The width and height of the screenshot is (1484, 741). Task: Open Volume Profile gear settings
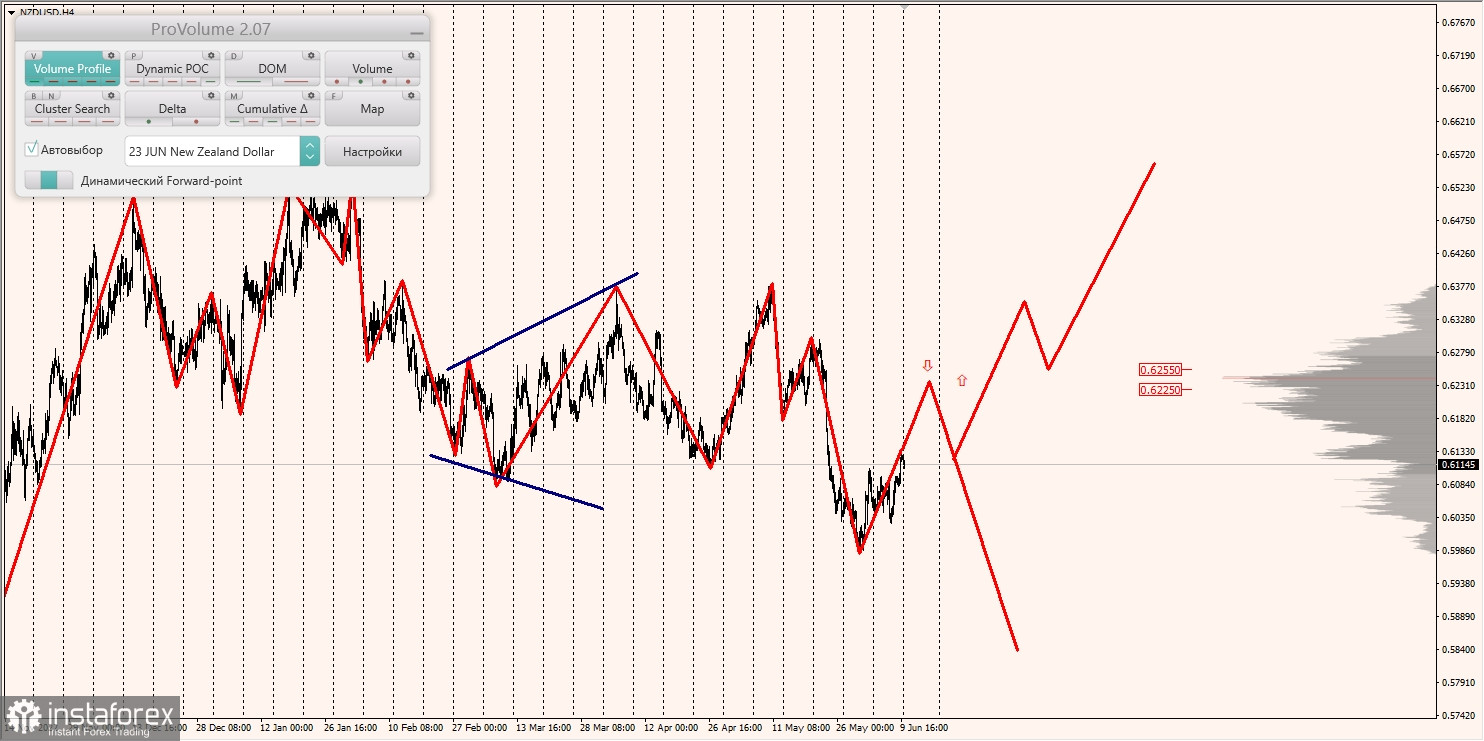point(111,56)
